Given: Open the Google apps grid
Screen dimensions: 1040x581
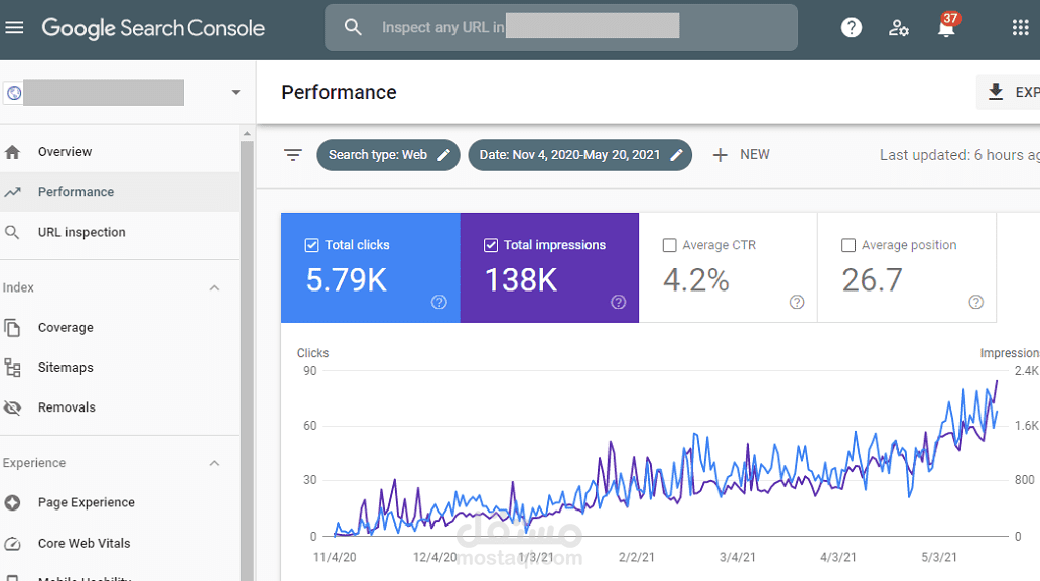Looking at the screenshot, I should pyautogui.click(x=1021, y=27).
